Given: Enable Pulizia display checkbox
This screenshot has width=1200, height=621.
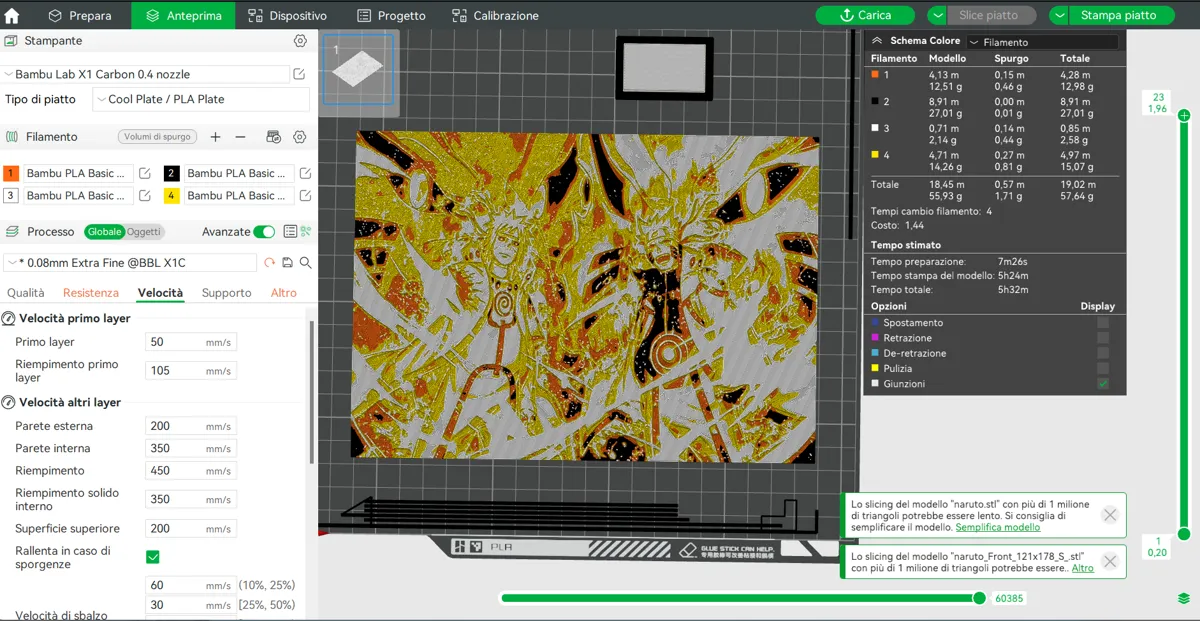Looking at the screenshot, I should click(x=1103, y=369).
